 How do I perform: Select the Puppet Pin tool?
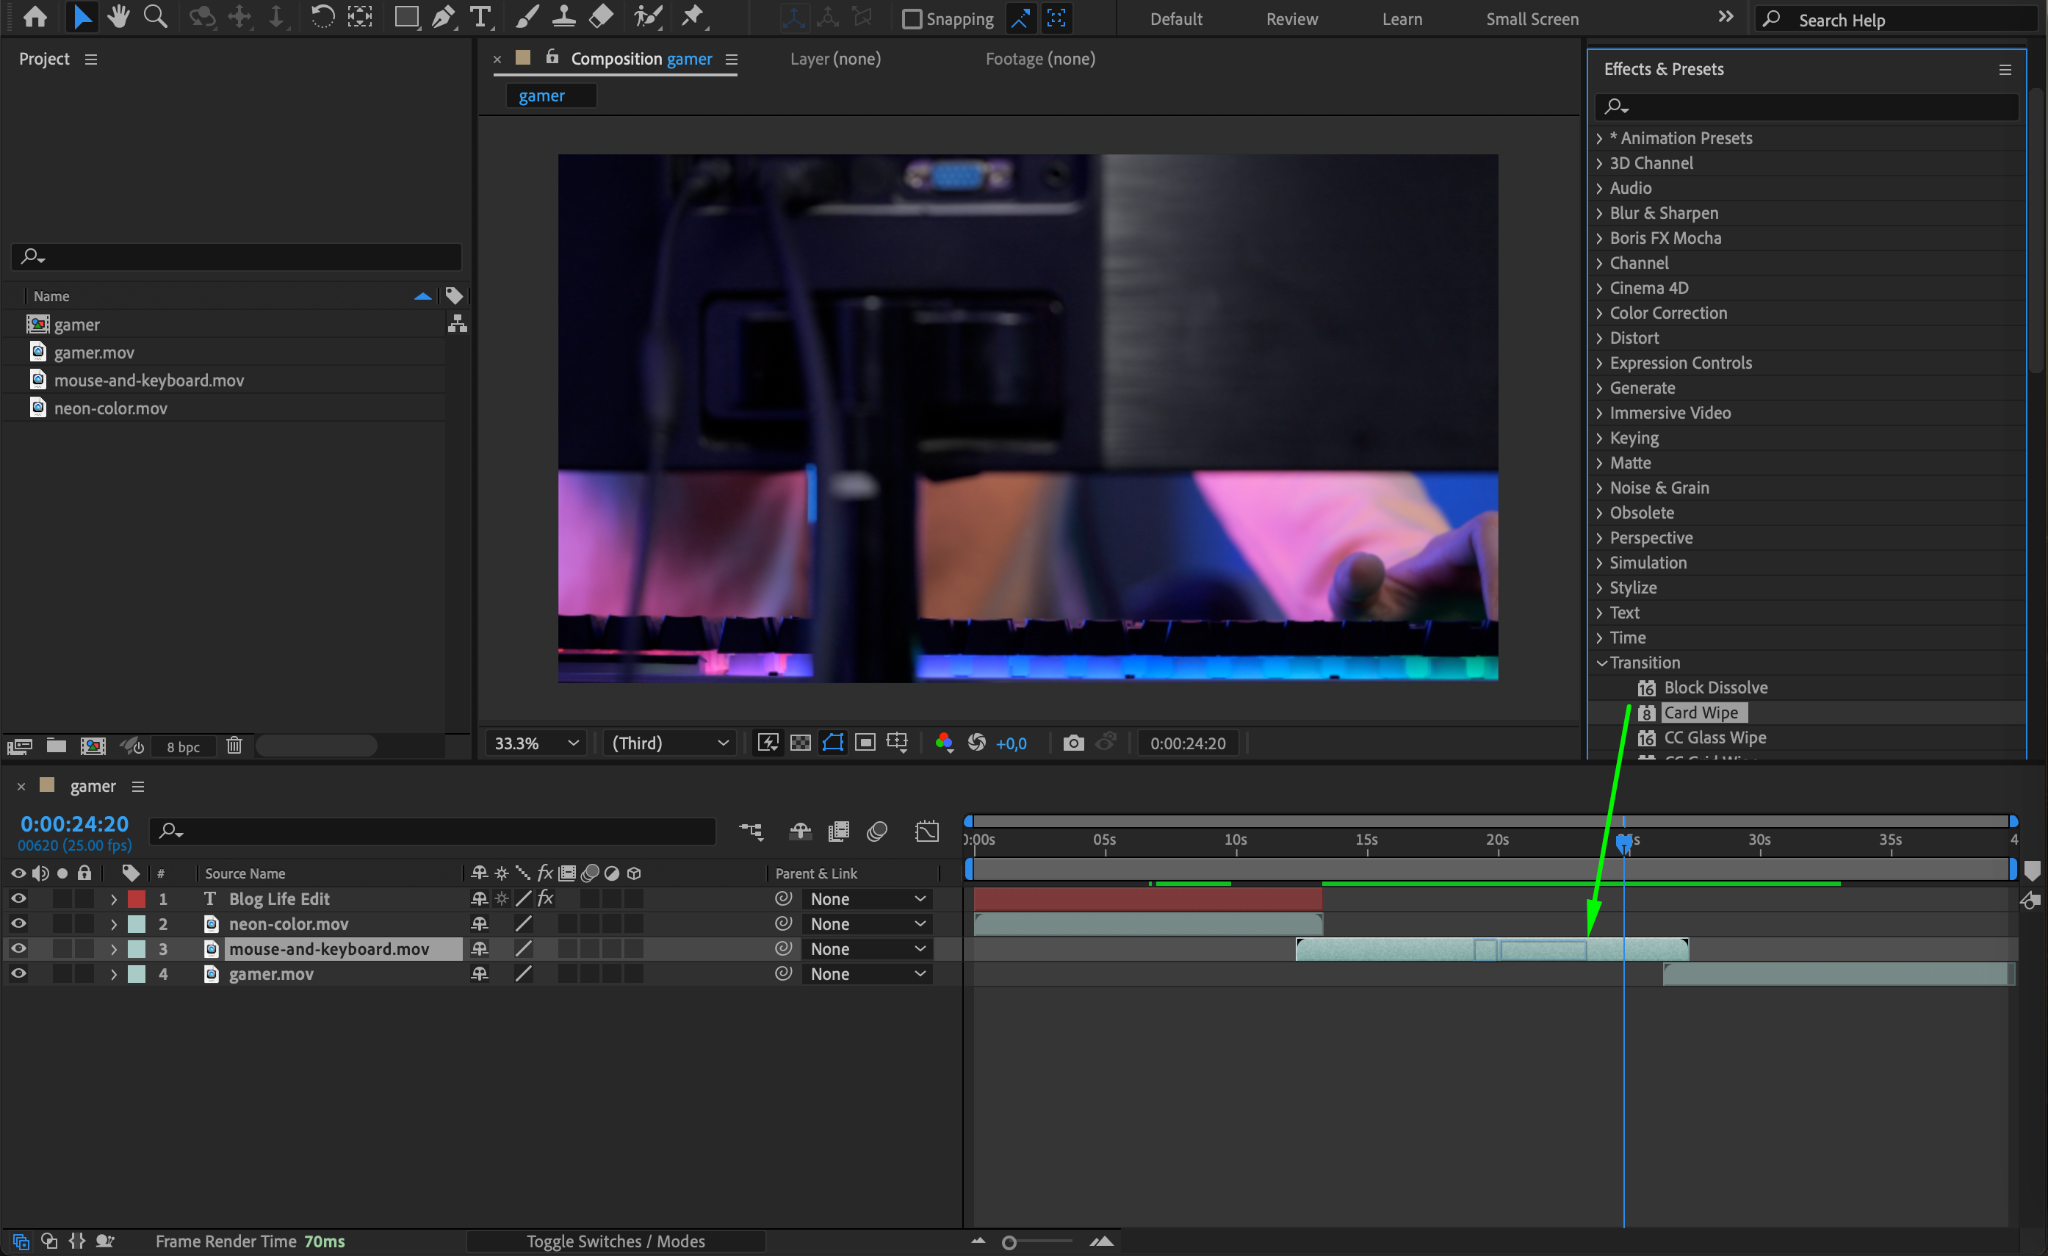pos(692,17)
